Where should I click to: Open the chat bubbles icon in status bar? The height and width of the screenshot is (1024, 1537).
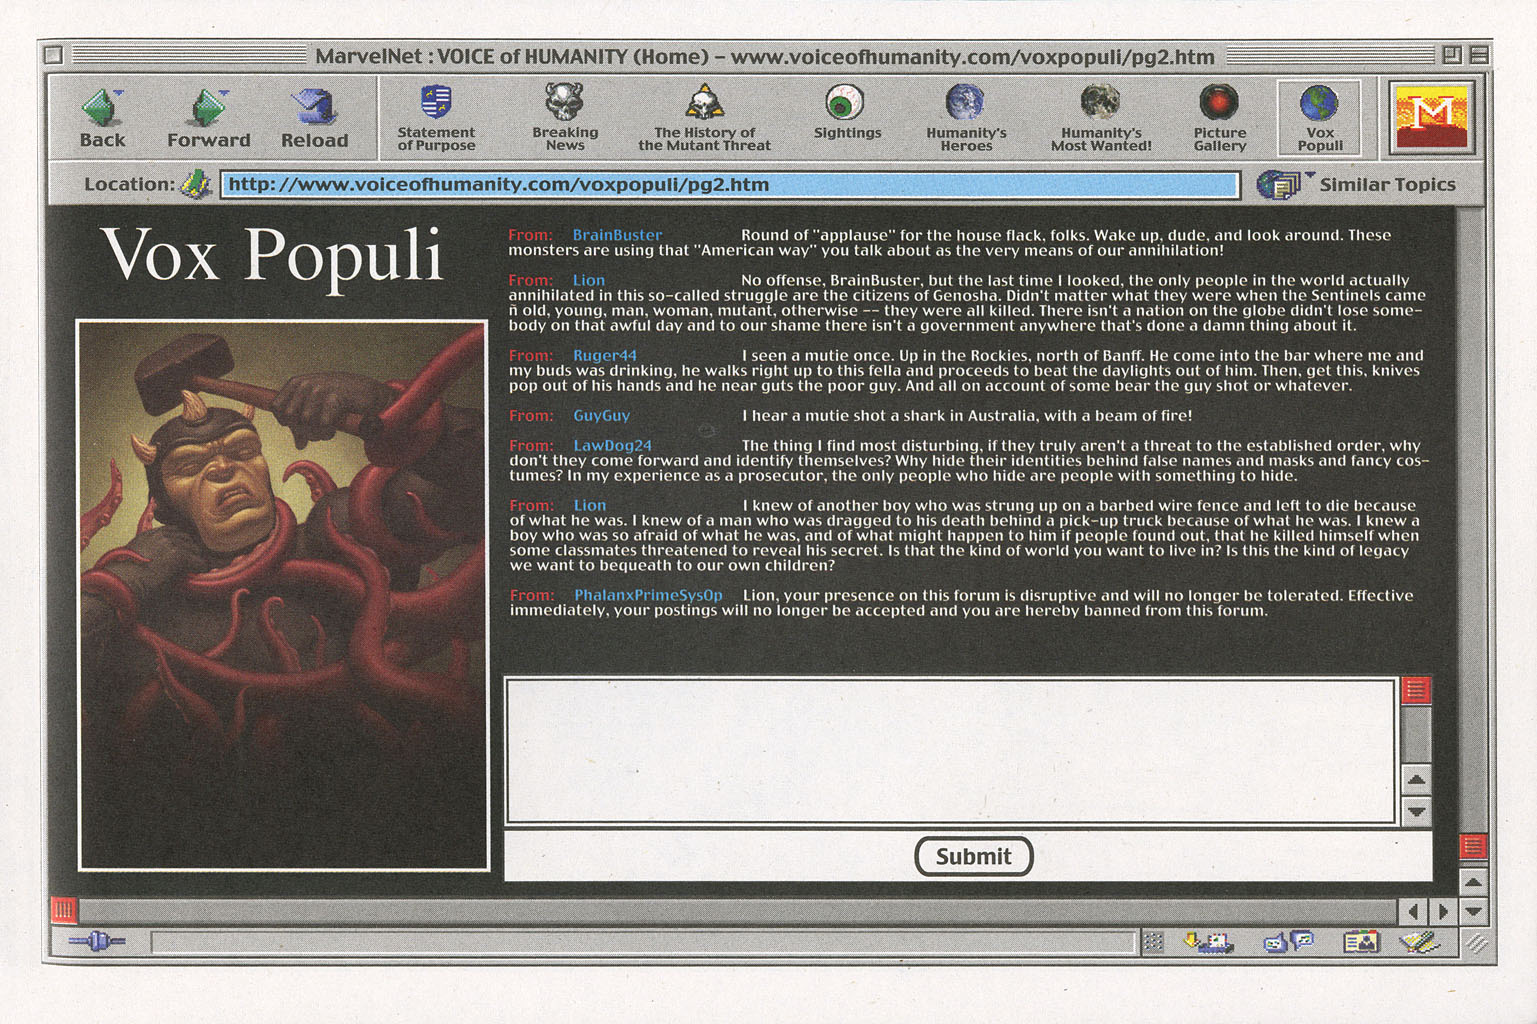click(x=1288, y=941)
